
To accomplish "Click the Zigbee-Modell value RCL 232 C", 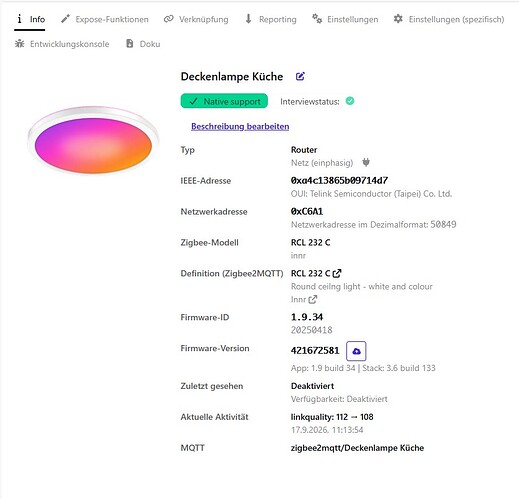I will [x=310, y=242].
